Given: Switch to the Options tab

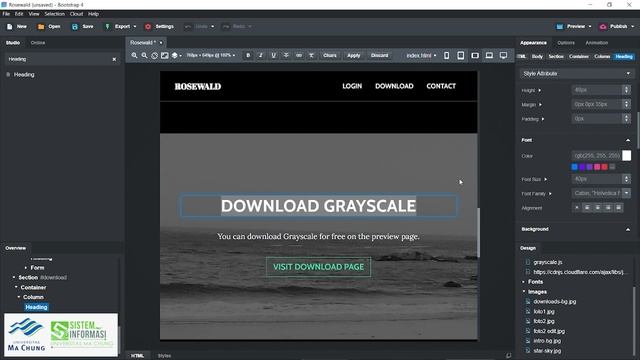Looking at the screenshot, I should pyautogui.click(x=566, y=43).
